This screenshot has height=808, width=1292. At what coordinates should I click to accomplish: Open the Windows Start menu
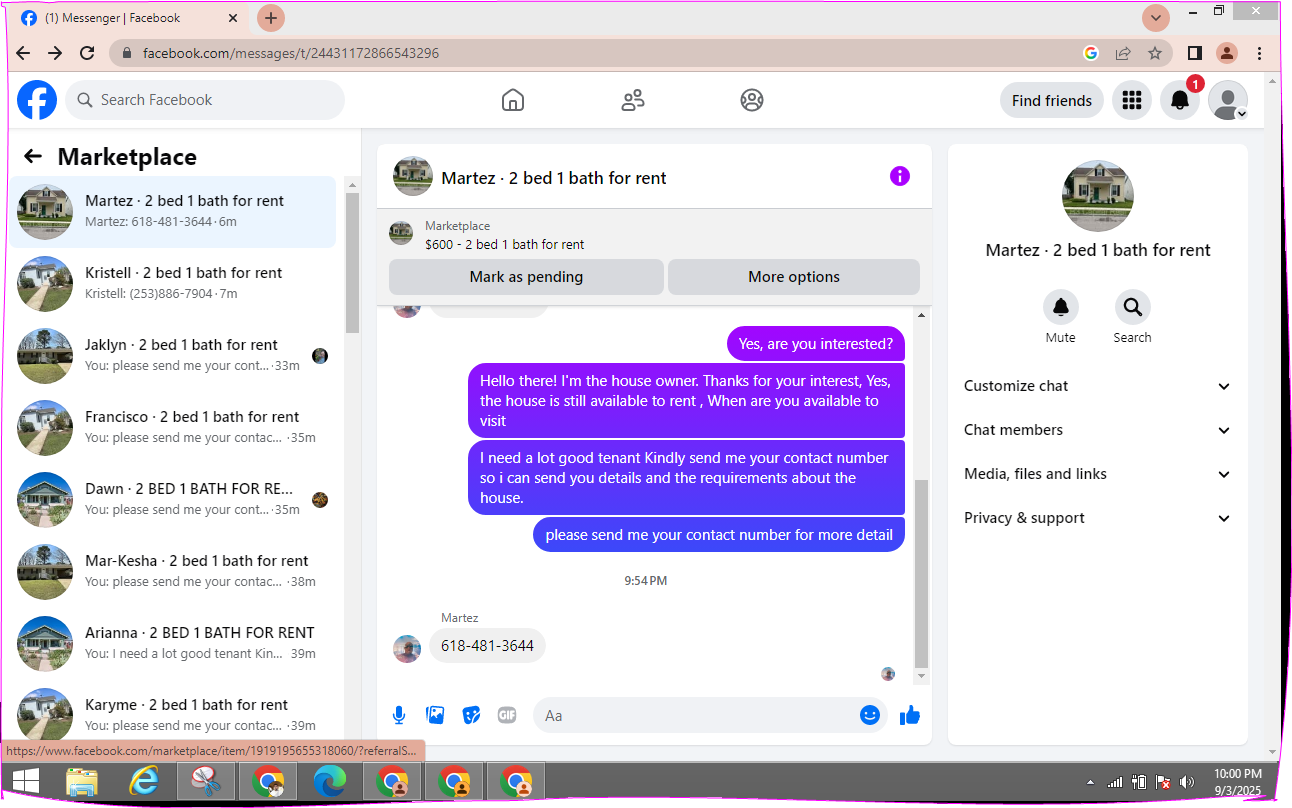[26, 781]
